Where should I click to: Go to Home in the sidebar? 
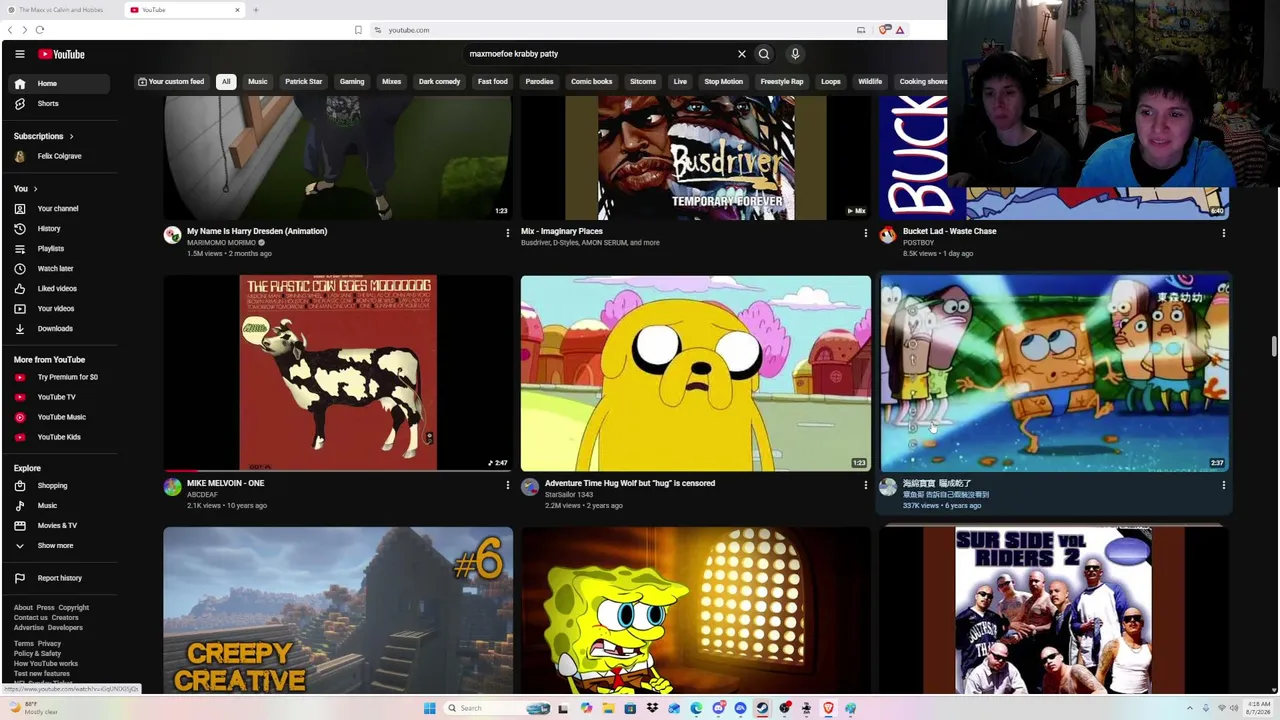[x=60, y=84]
